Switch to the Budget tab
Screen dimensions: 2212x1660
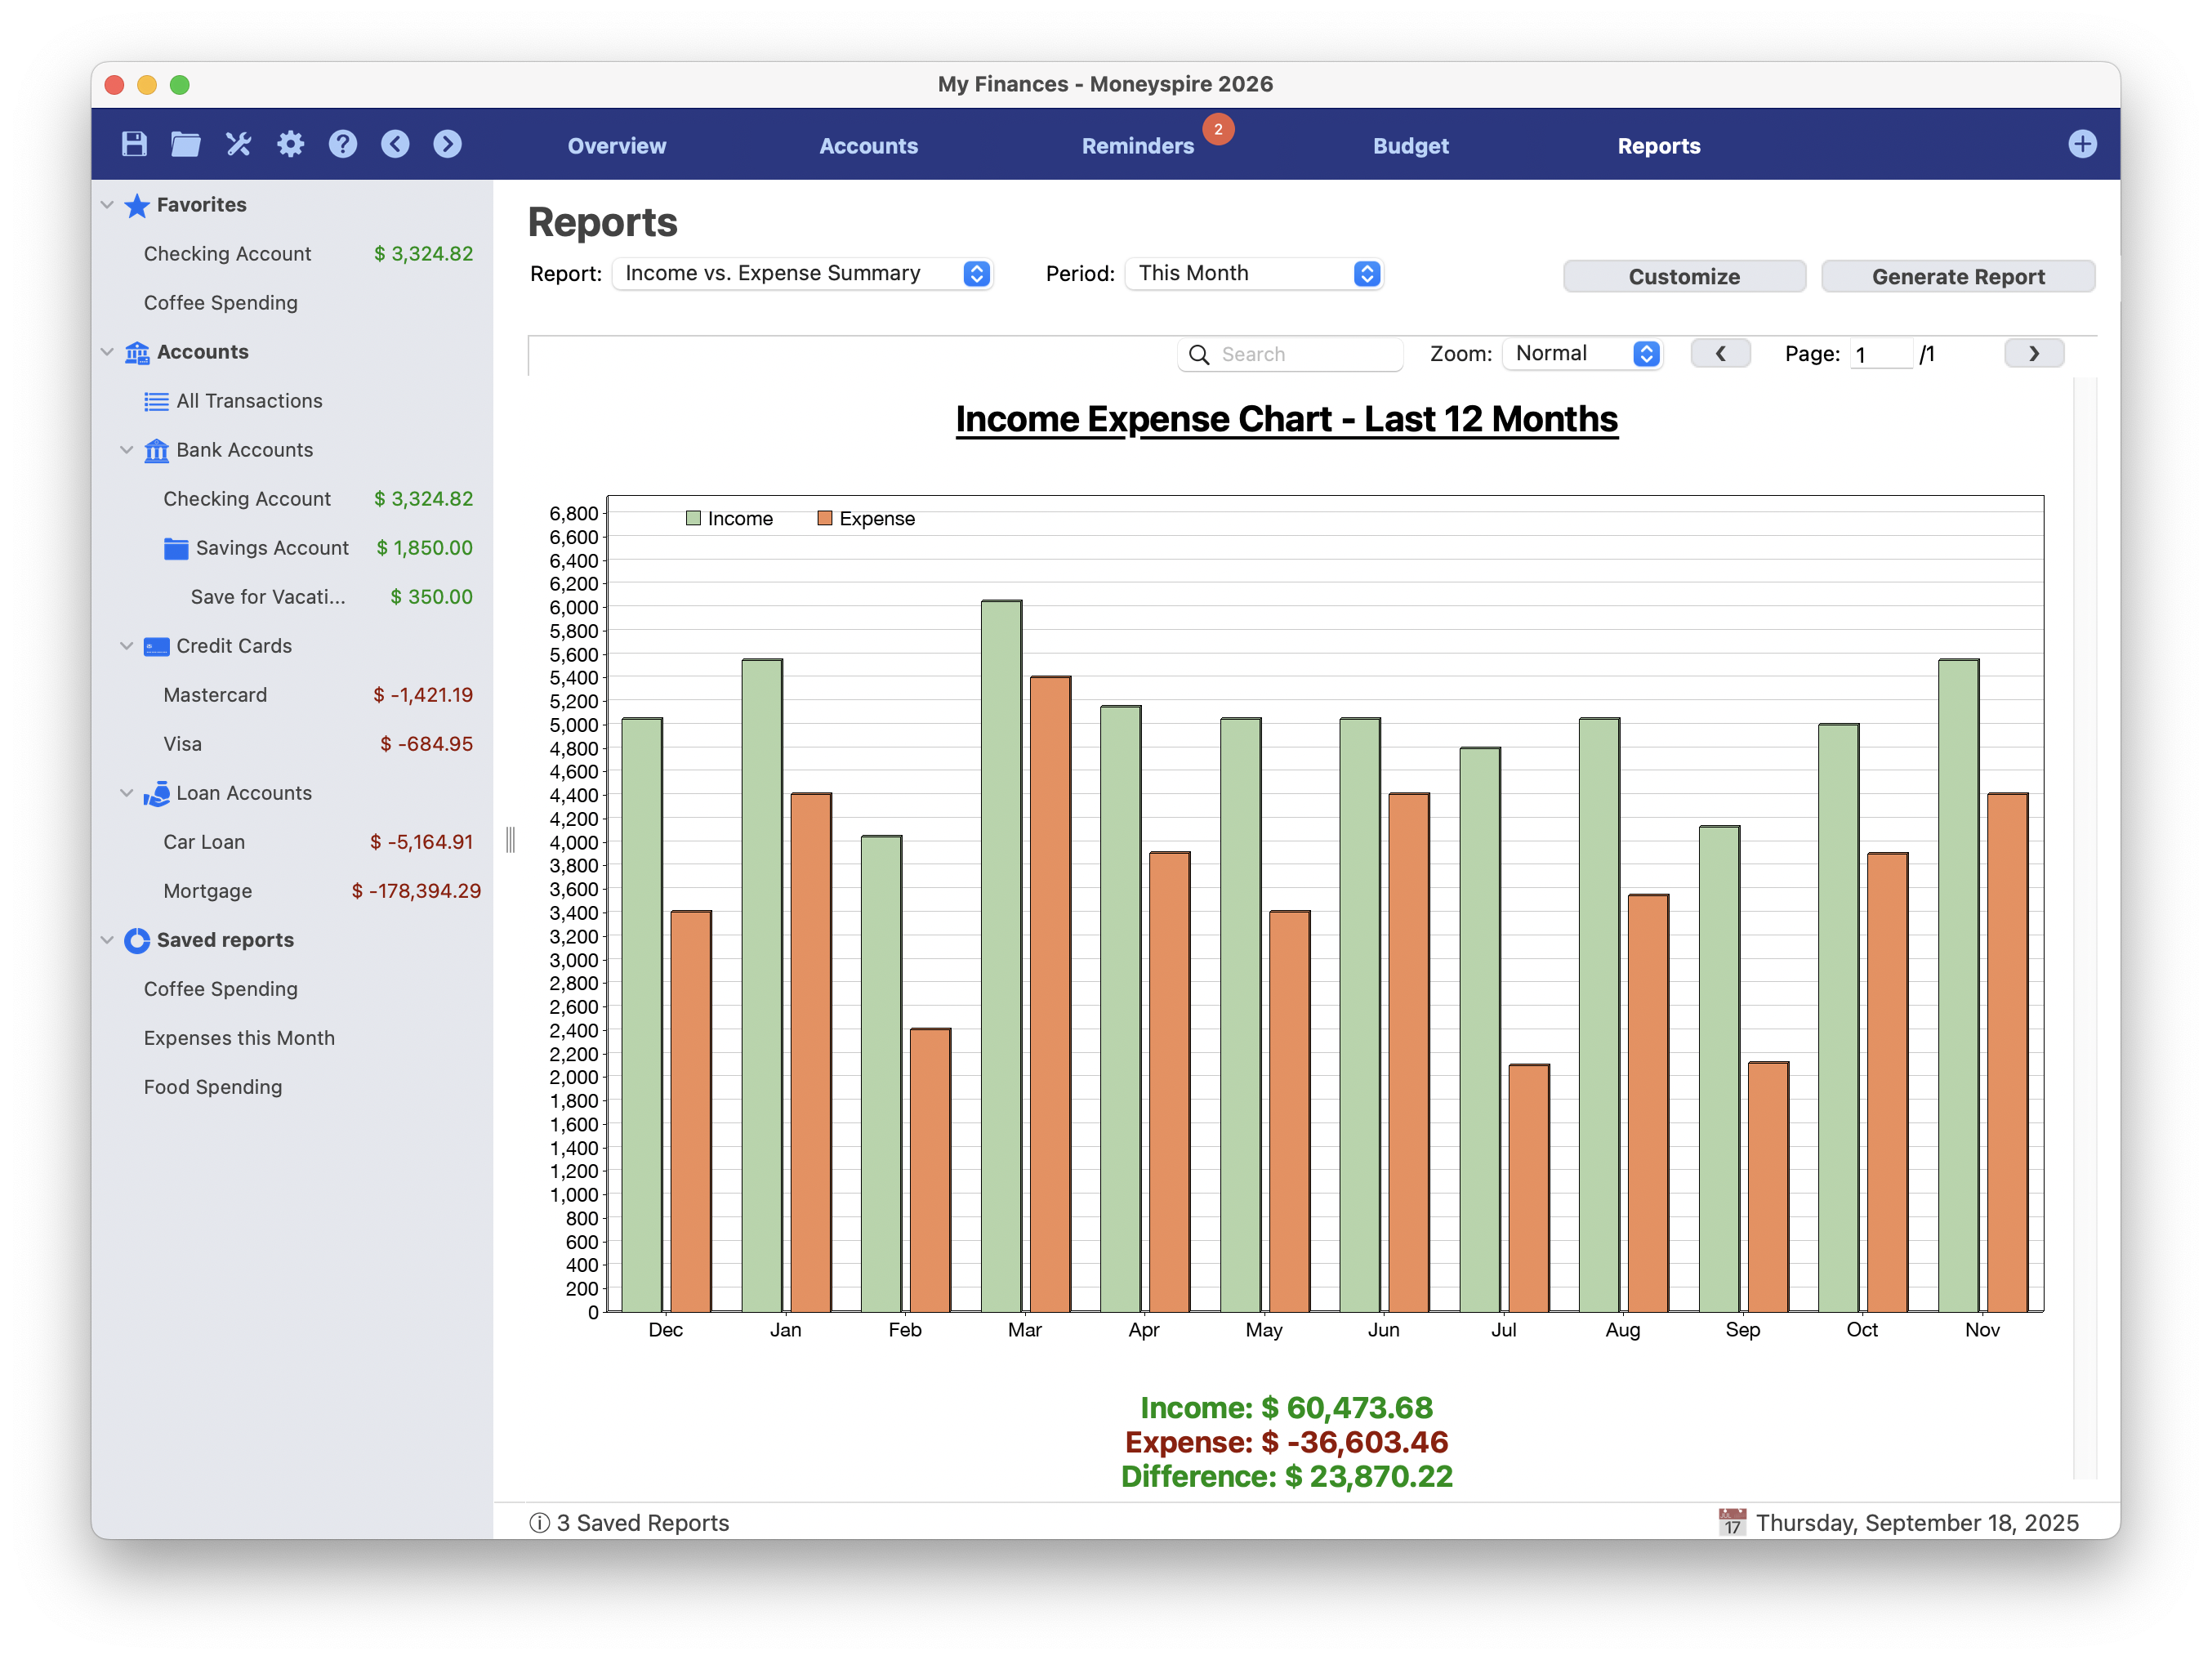point(1411,145)
